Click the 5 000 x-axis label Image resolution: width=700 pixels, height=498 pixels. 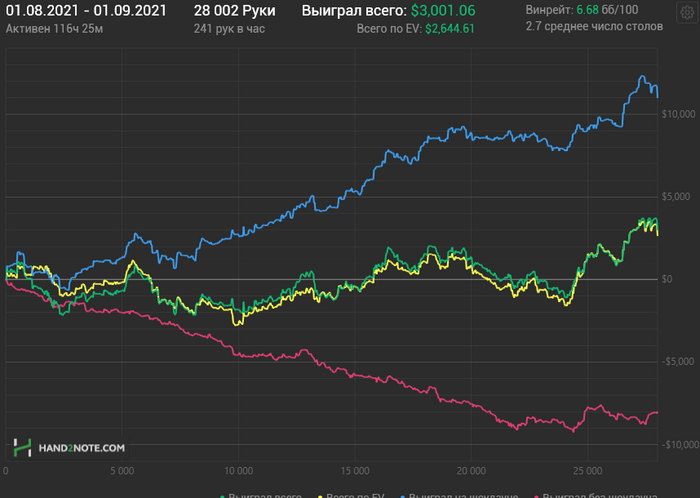point(122,471)
